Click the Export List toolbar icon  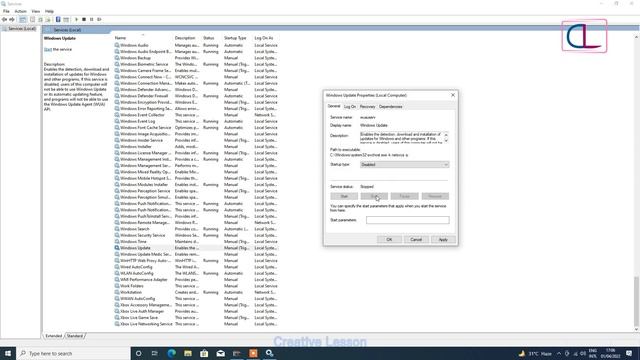tap(48, 19)
